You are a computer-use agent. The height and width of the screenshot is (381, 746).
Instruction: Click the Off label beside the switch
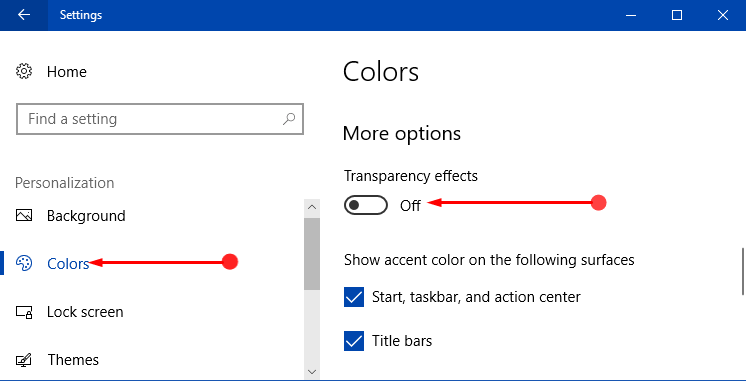pyautogui.click(x=410, y=205)
